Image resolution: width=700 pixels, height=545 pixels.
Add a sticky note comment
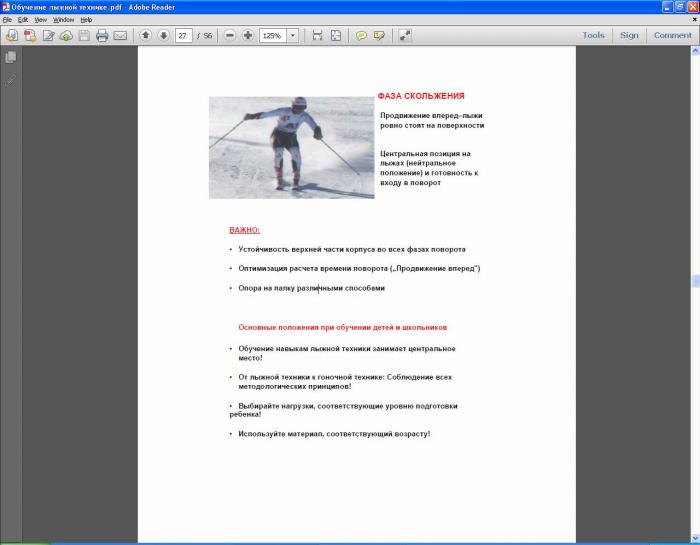361,35
